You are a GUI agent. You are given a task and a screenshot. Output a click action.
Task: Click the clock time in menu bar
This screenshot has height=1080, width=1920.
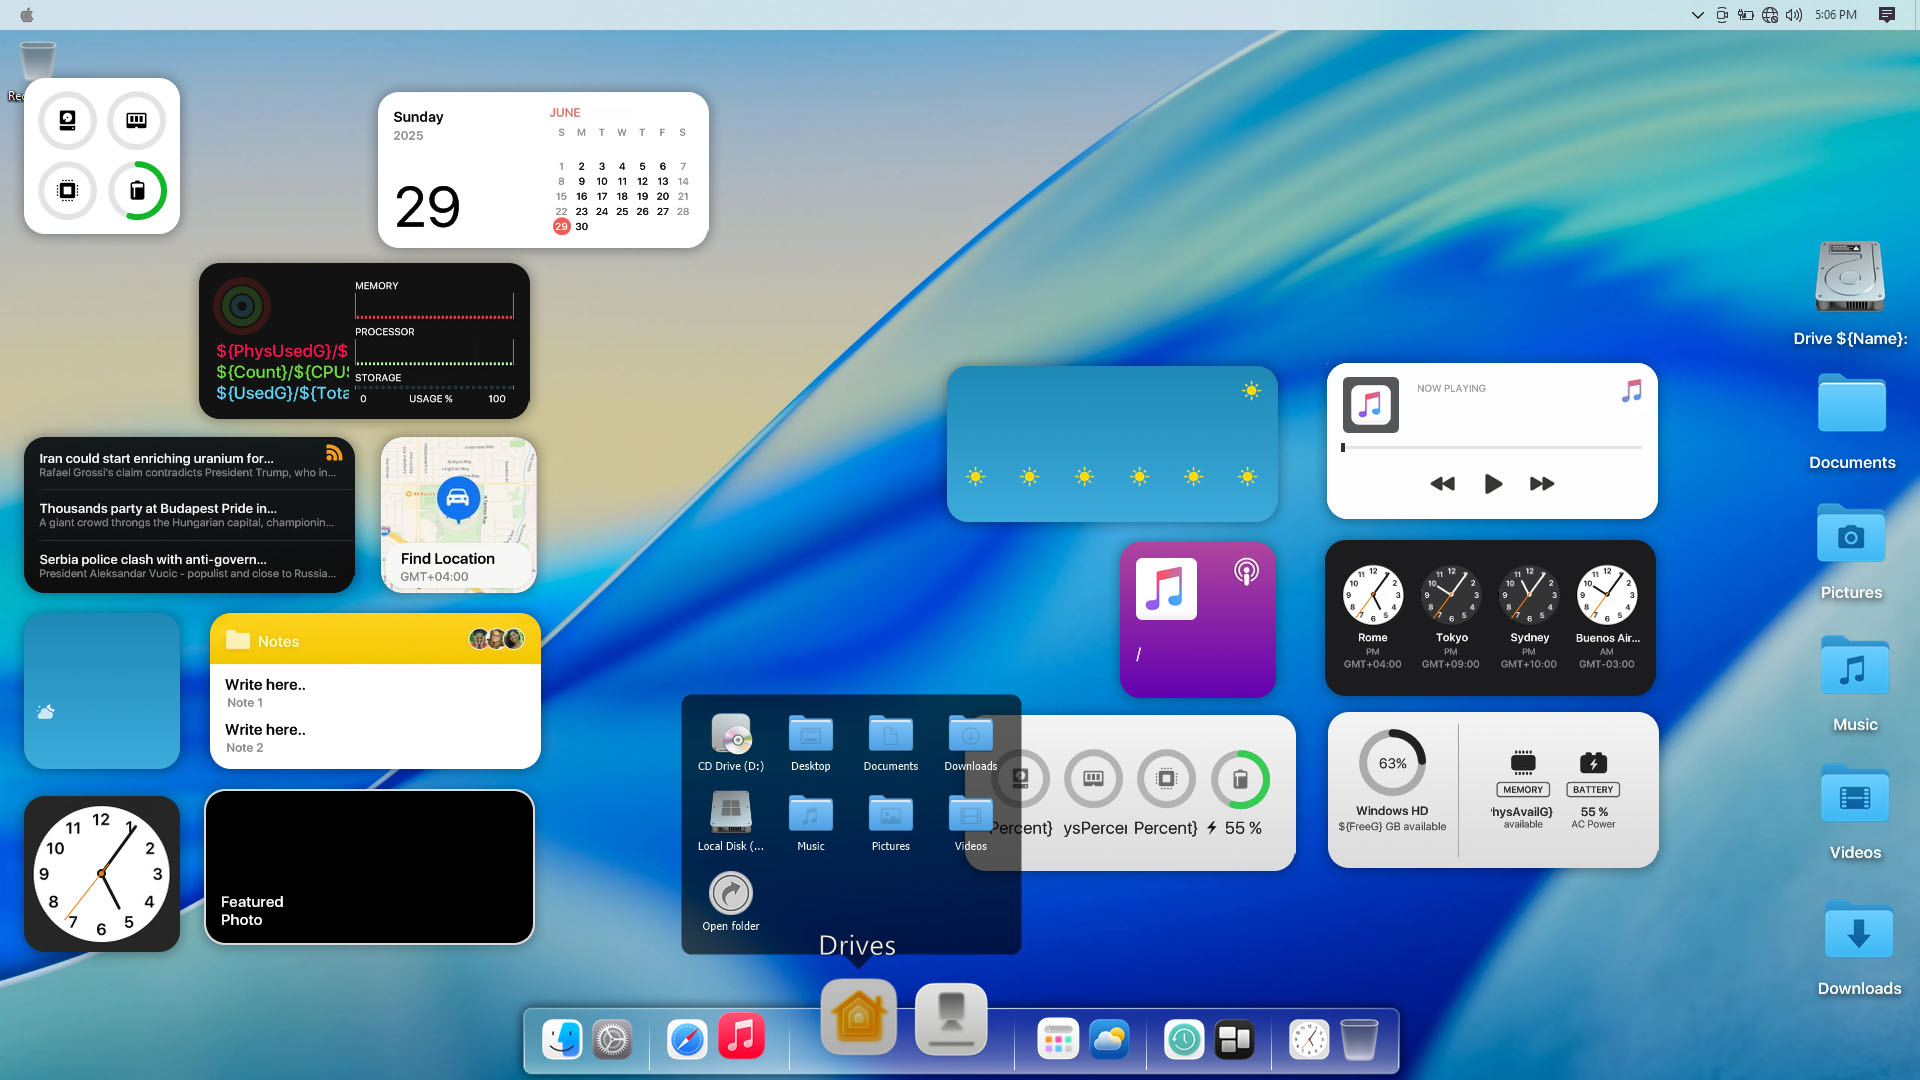[x=1836, y=15]
